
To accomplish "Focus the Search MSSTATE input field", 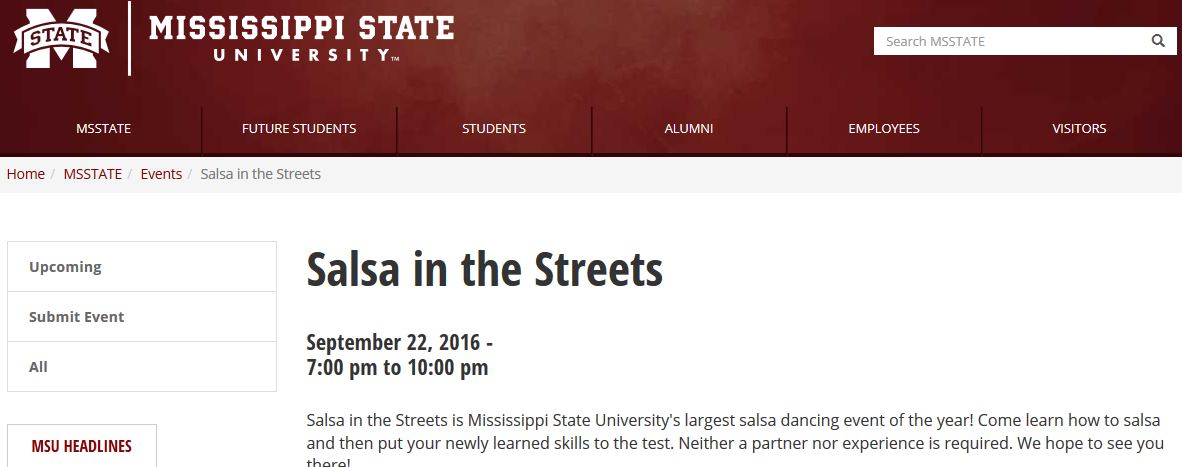I will [1010, 41].
